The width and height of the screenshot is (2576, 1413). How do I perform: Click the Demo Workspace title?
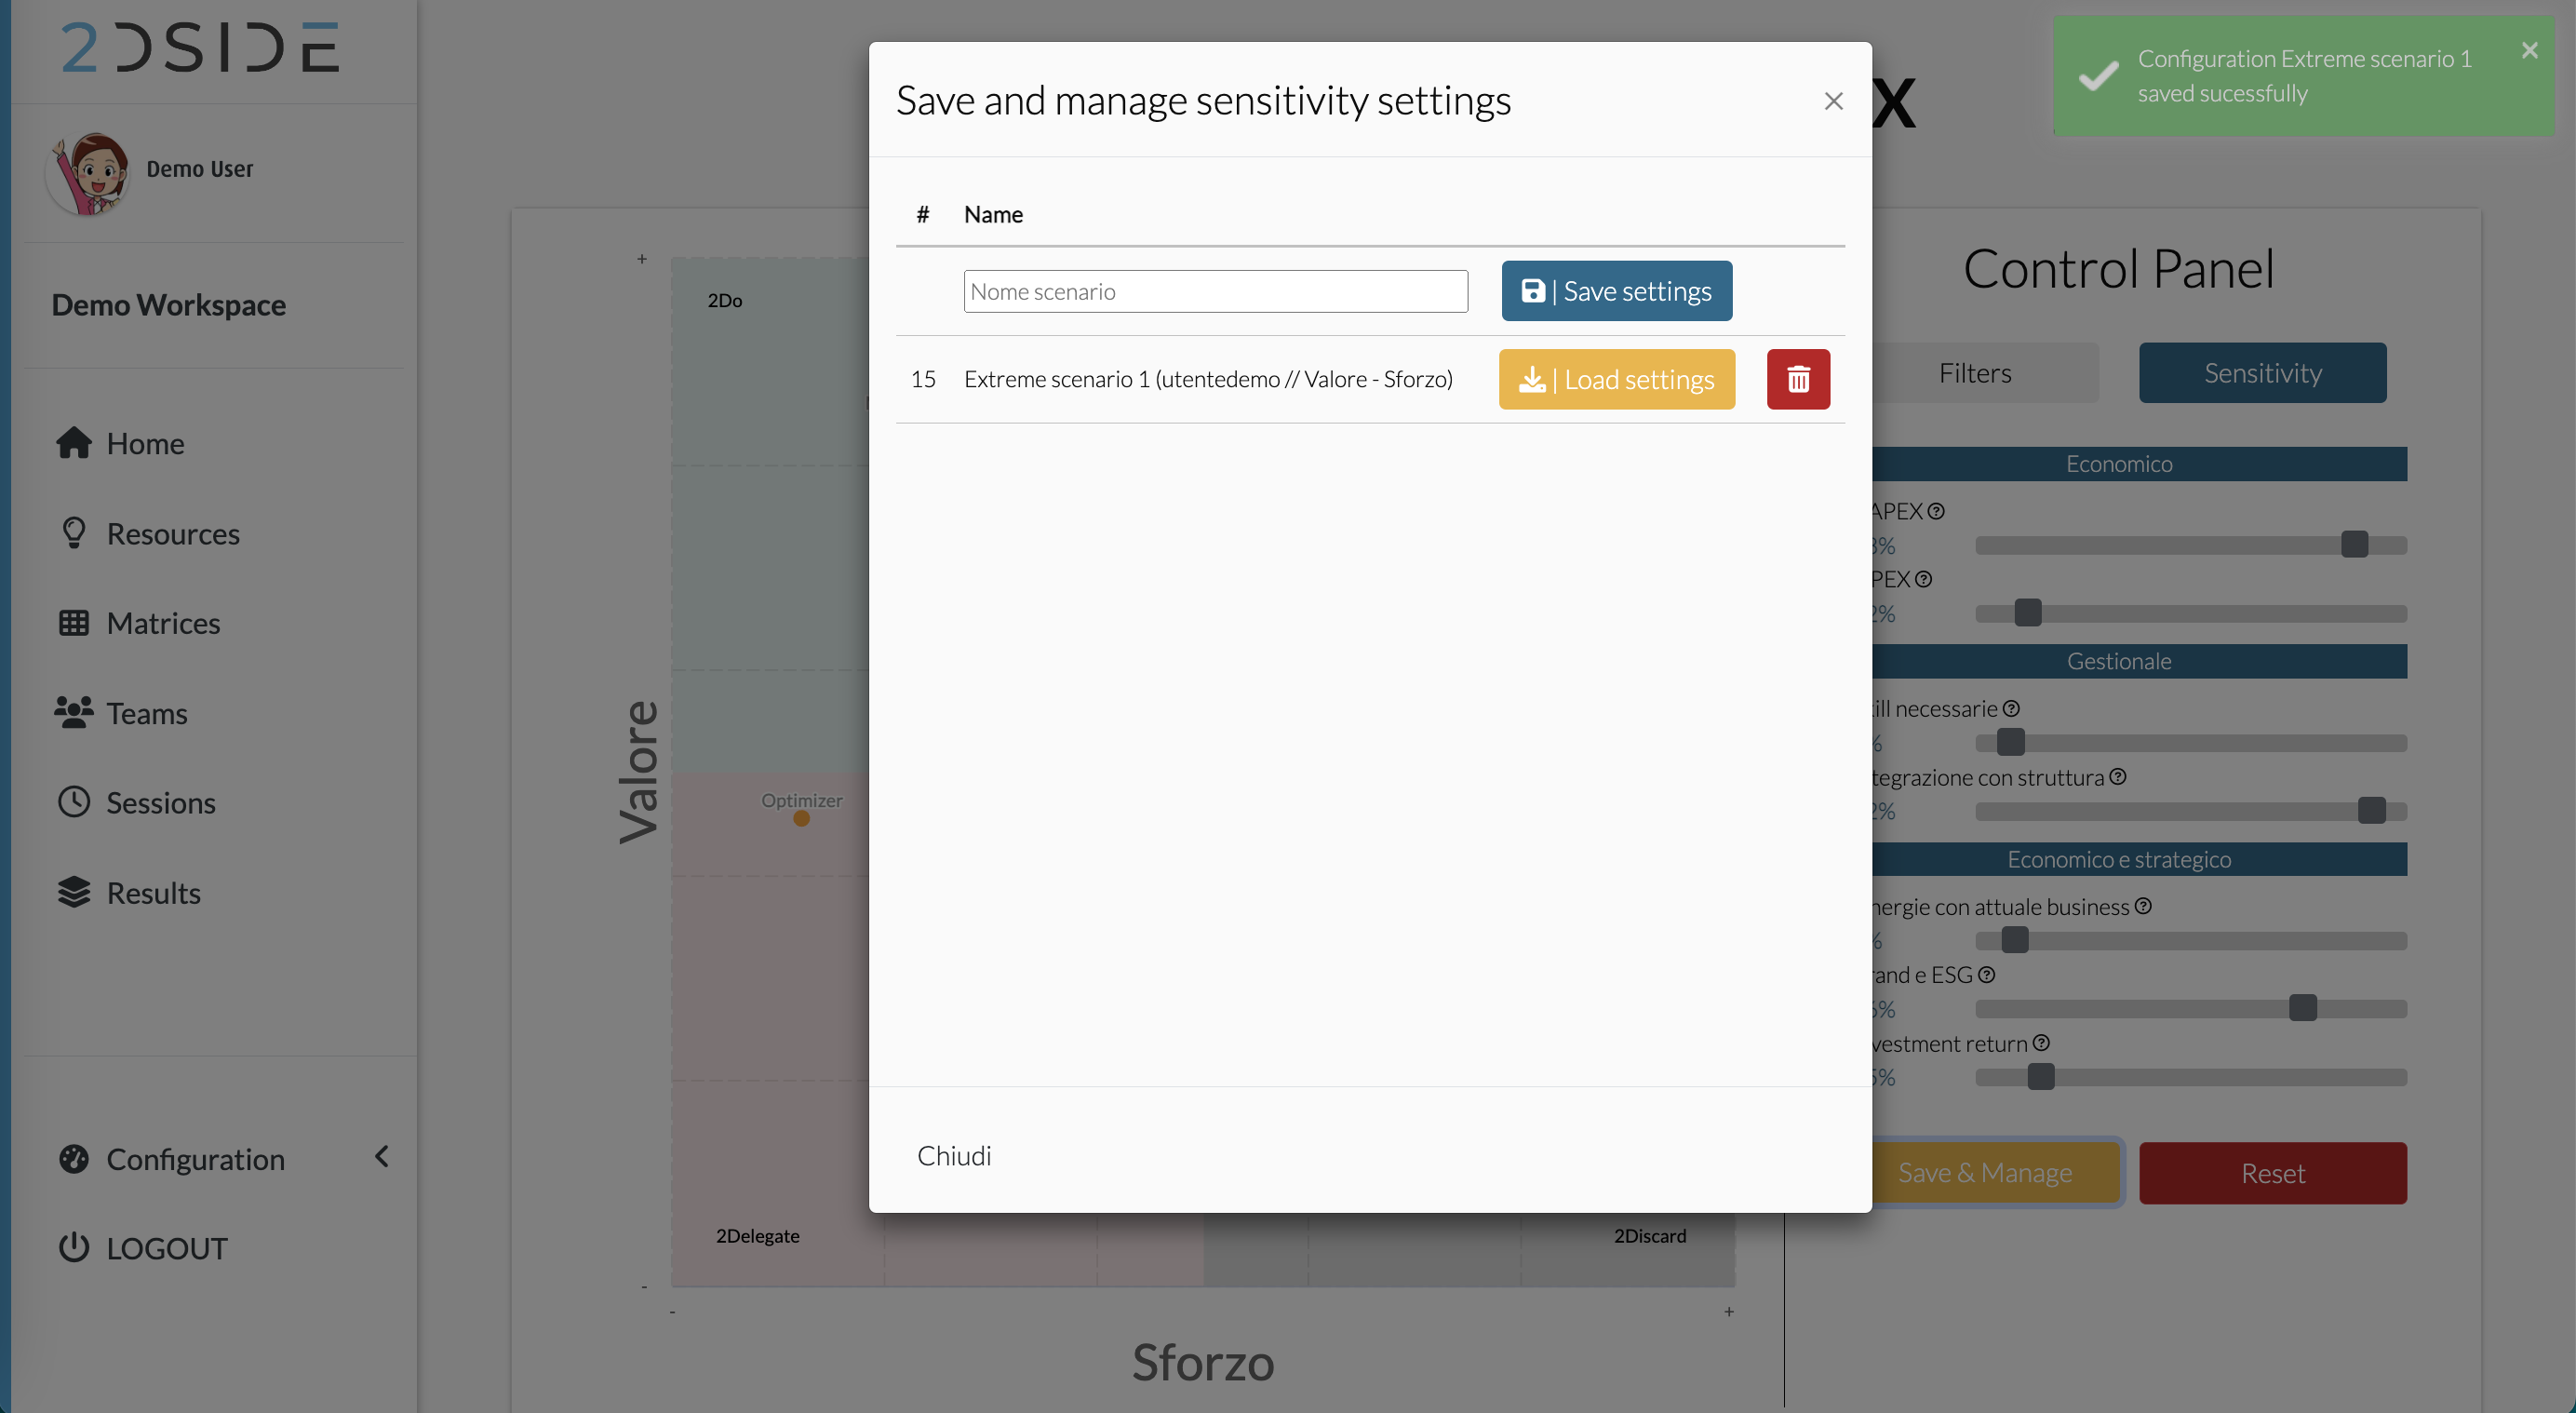click(x=168, y=304)
